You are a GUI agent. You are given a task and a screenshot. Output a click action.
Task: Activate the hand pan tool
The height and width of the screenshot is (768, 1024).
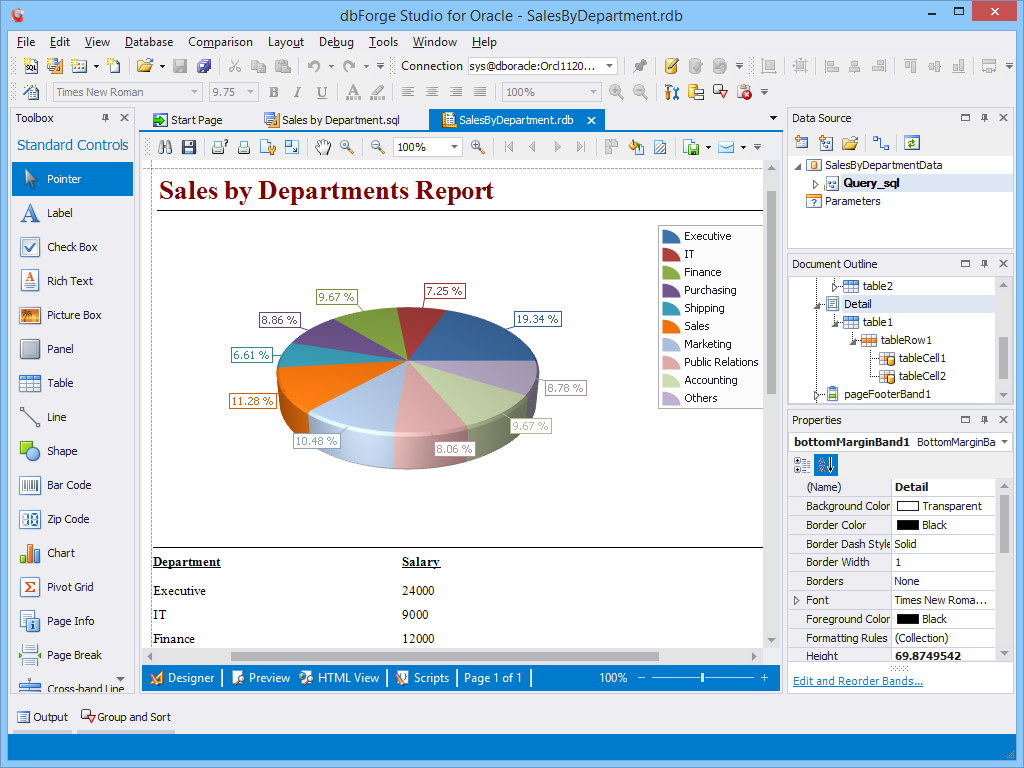click(323, 147)
